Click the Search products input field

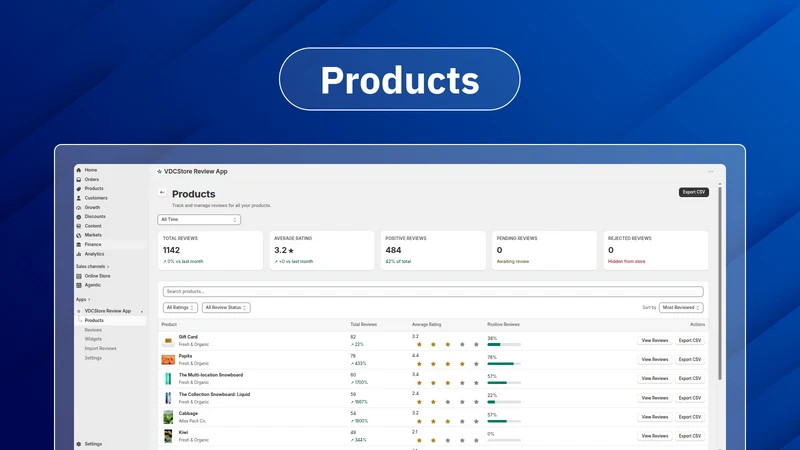(x=433, y=291)
